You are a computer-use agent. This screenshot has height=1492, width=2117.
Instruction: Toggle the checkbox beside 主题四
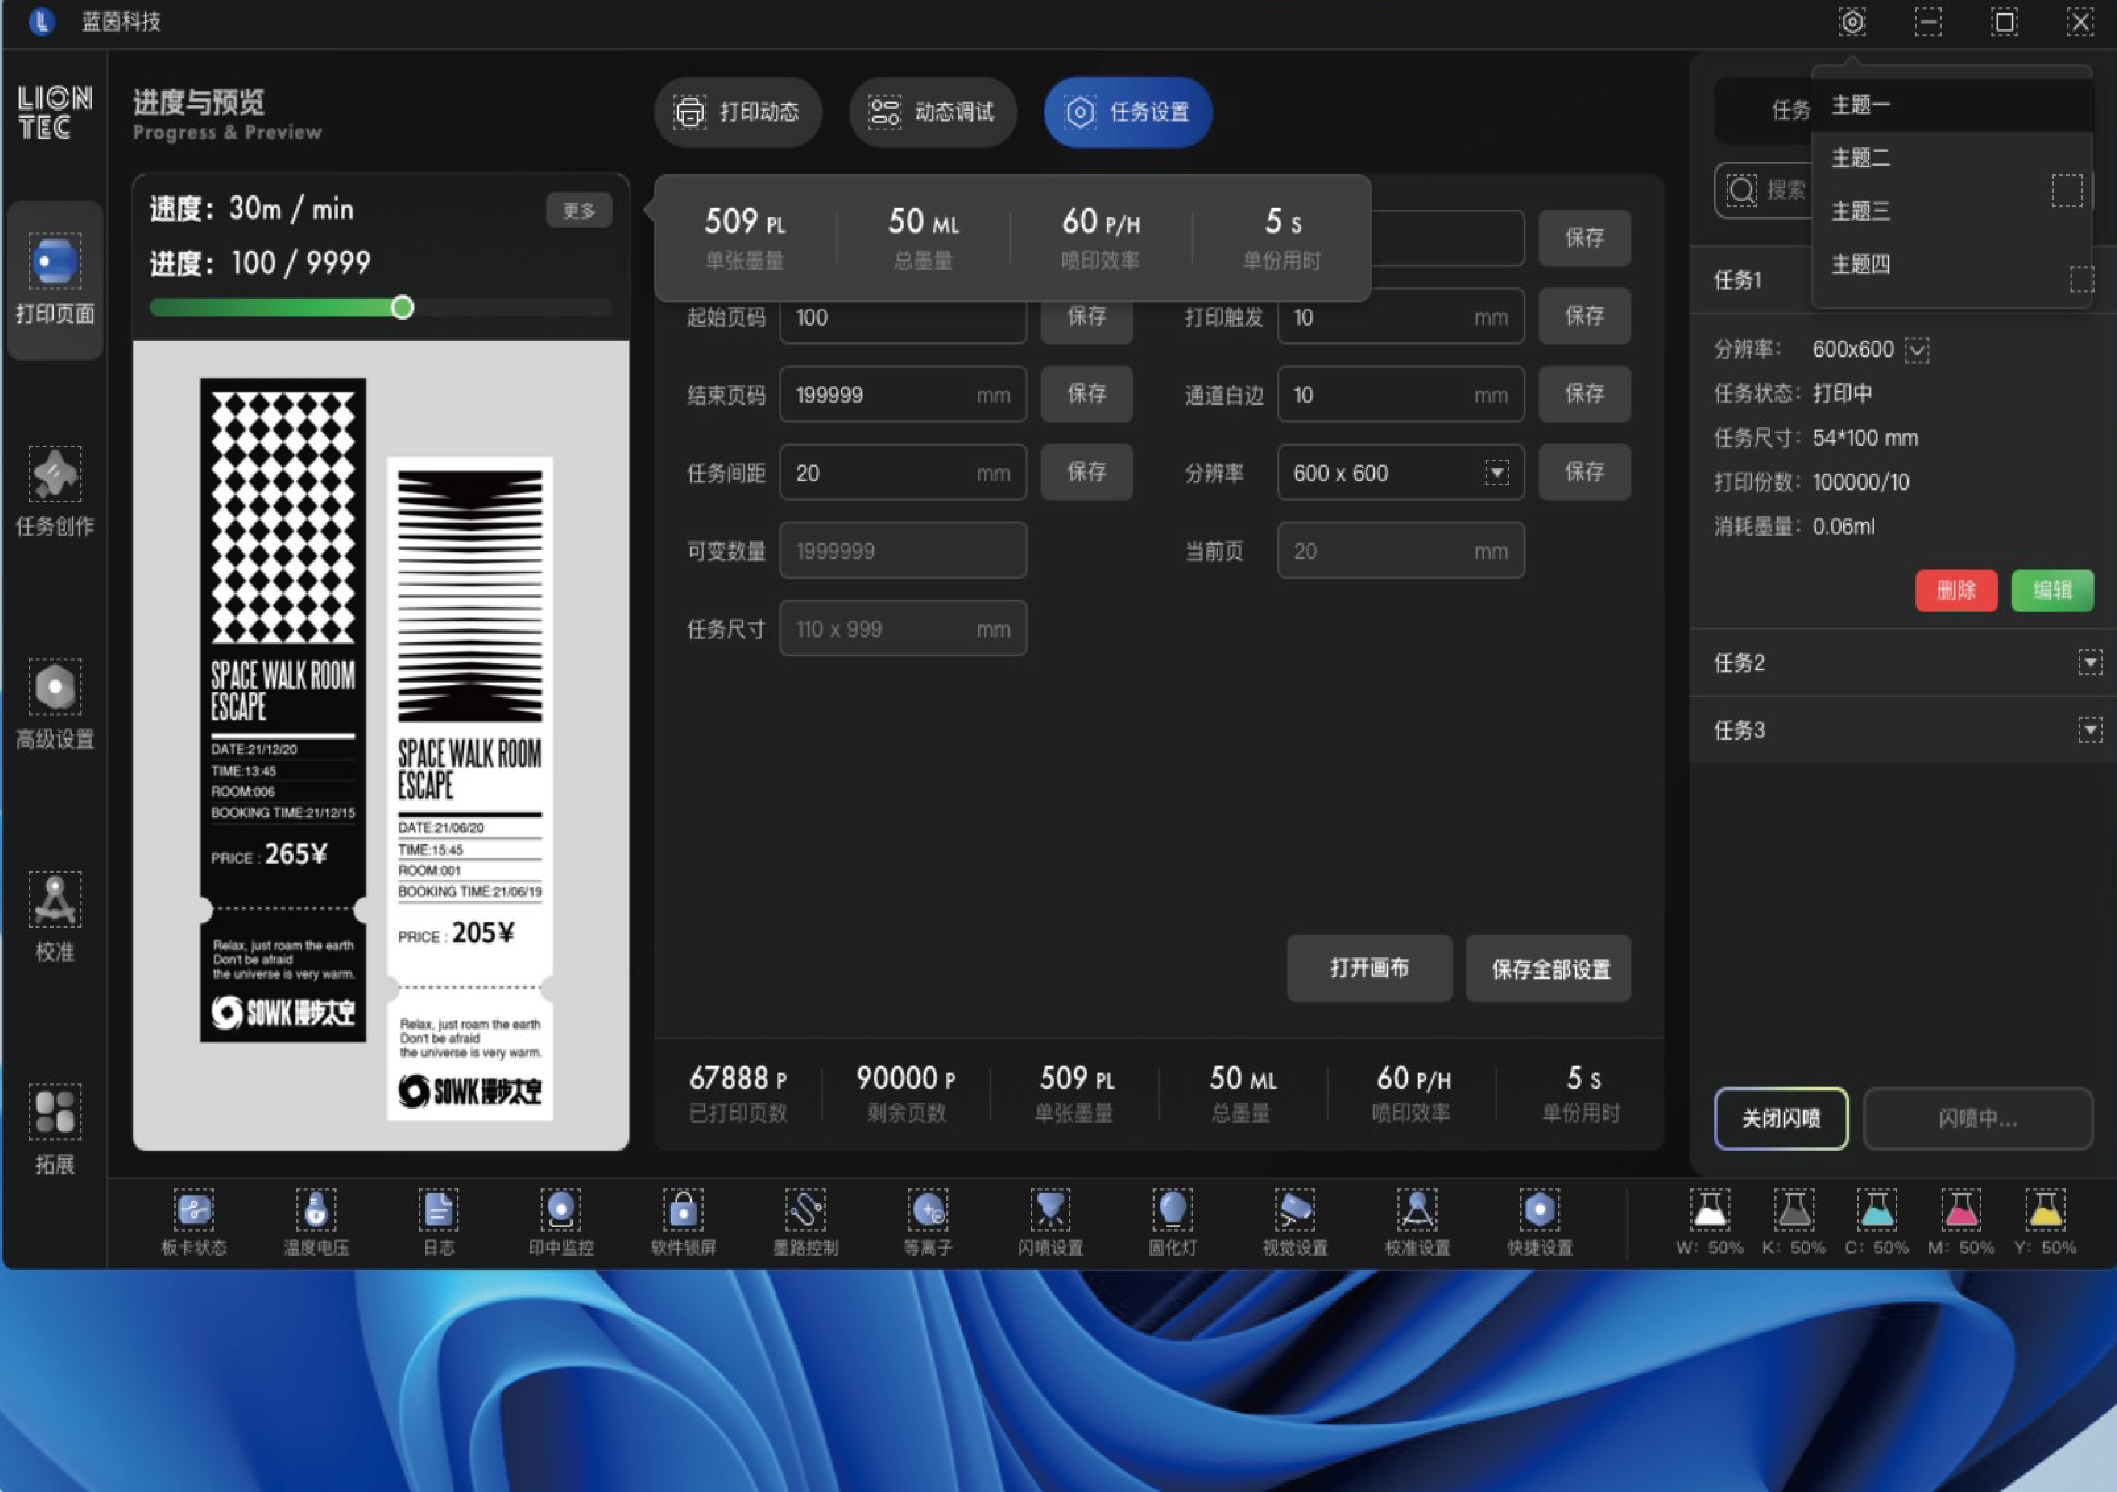[x=2081, y=279]
